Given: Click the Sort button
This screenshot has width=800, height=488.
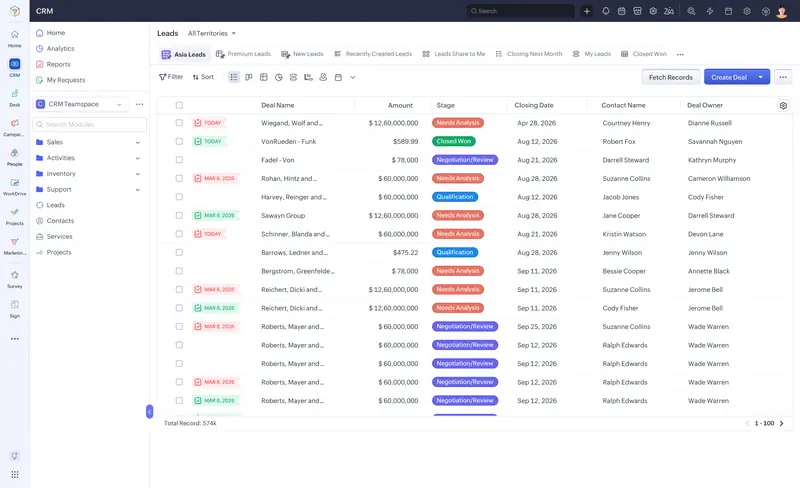Looking at the screenshot, I should point(203,77).
